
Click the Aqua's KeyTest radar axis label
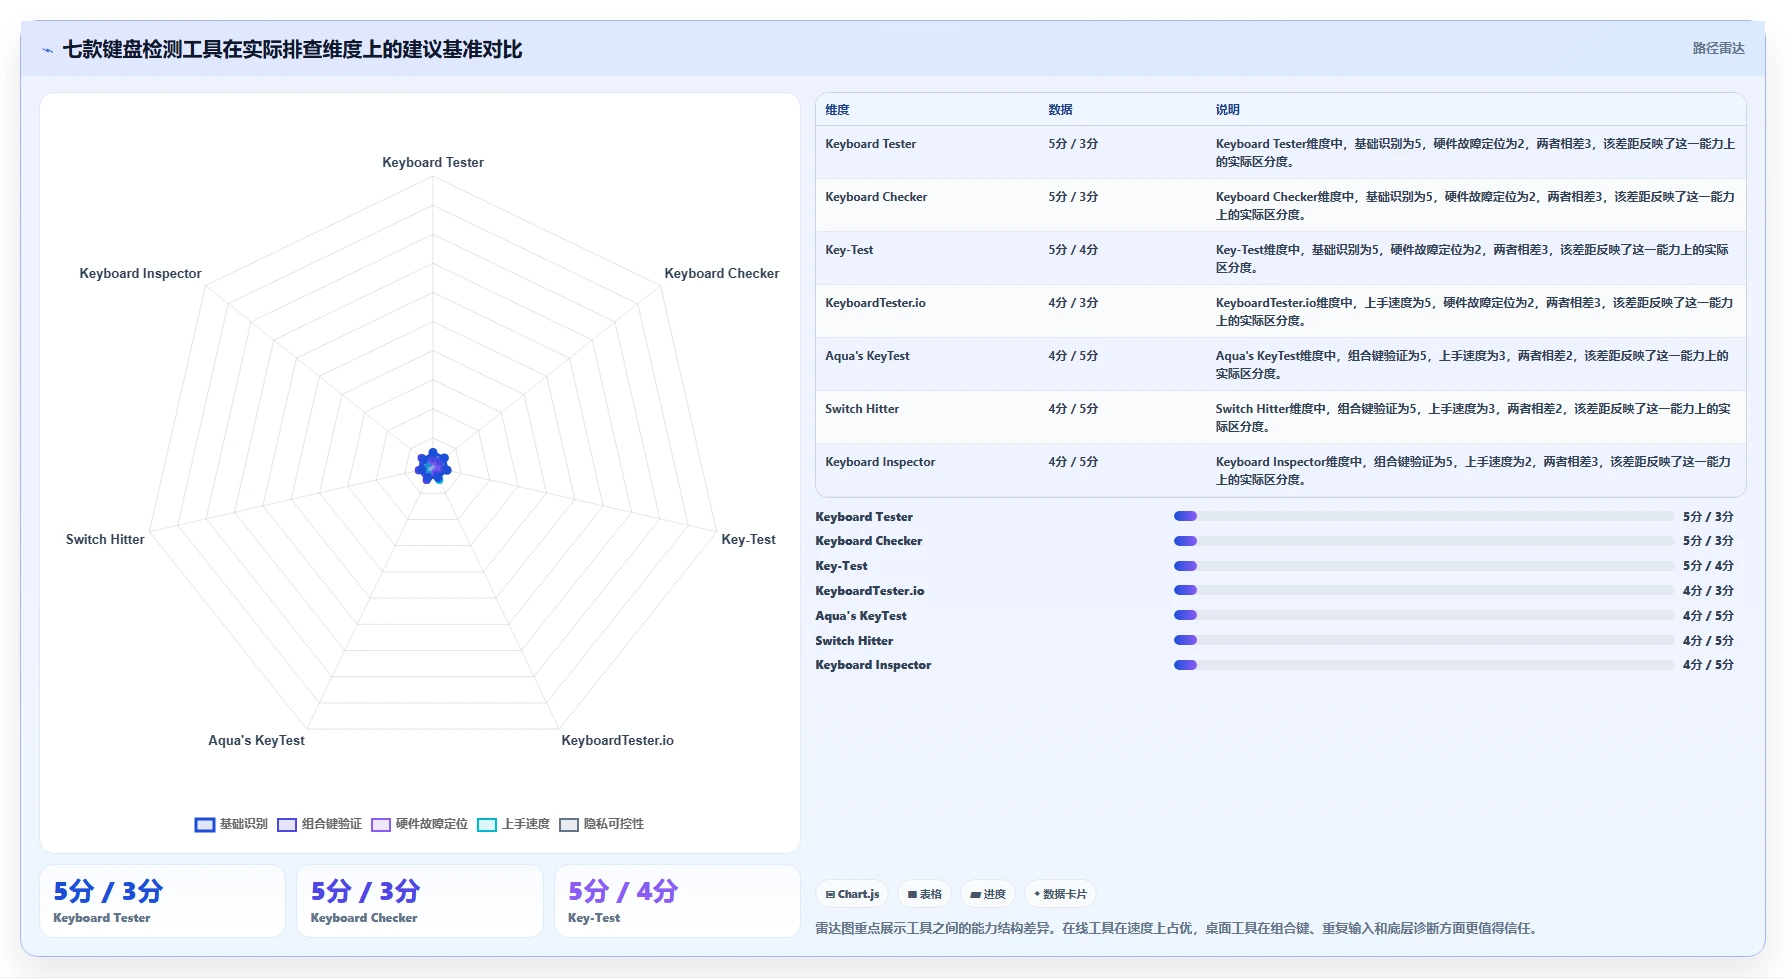coord(256,740)
